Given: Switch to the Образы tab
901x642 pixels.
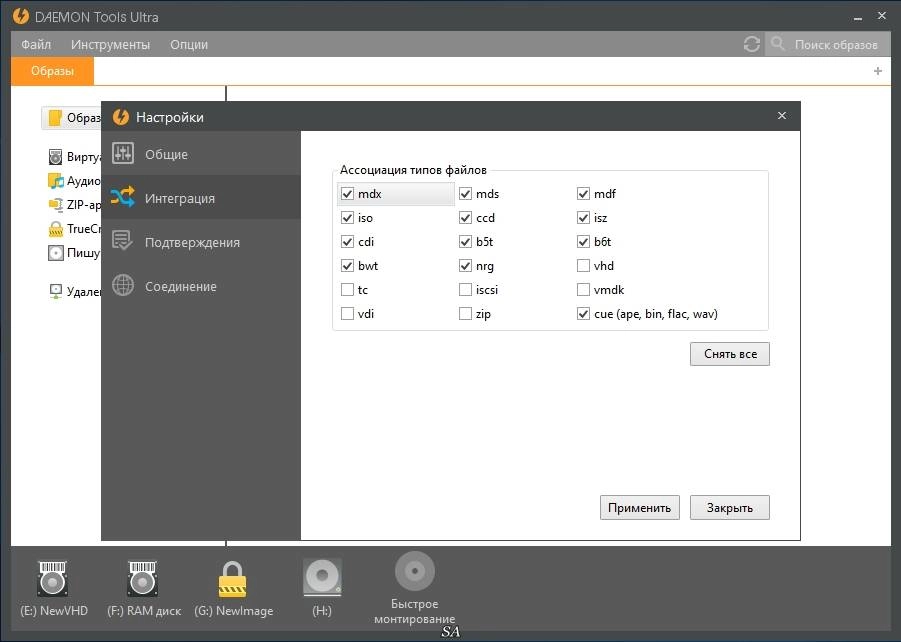Looking at the screenshot, I should tap(52, 71).
